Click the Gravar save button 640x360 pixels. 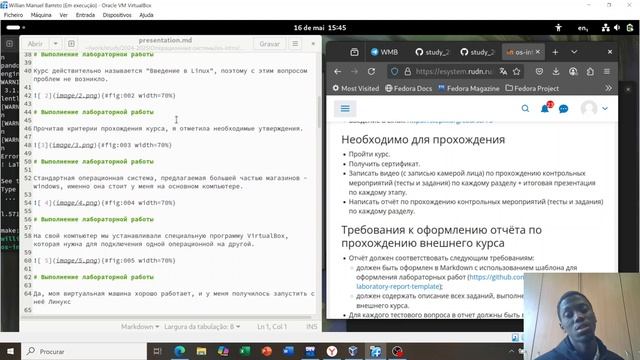coord(269,44)
